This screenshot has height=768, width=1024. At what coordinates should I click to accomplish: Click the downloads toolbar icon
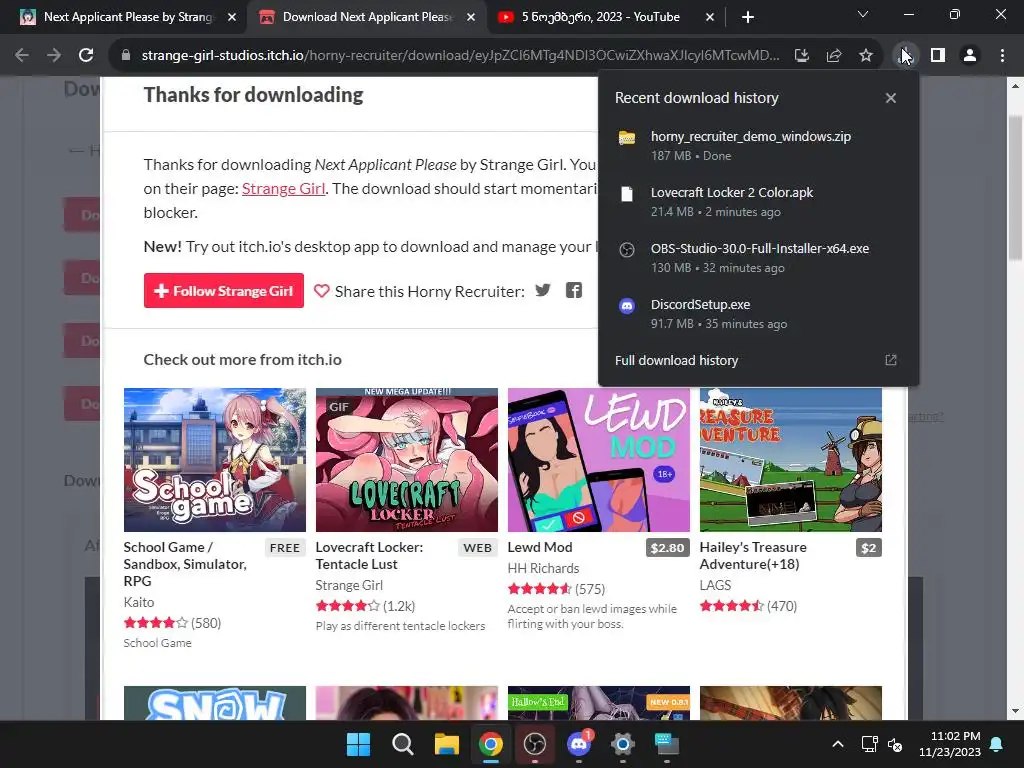(905, 56)
